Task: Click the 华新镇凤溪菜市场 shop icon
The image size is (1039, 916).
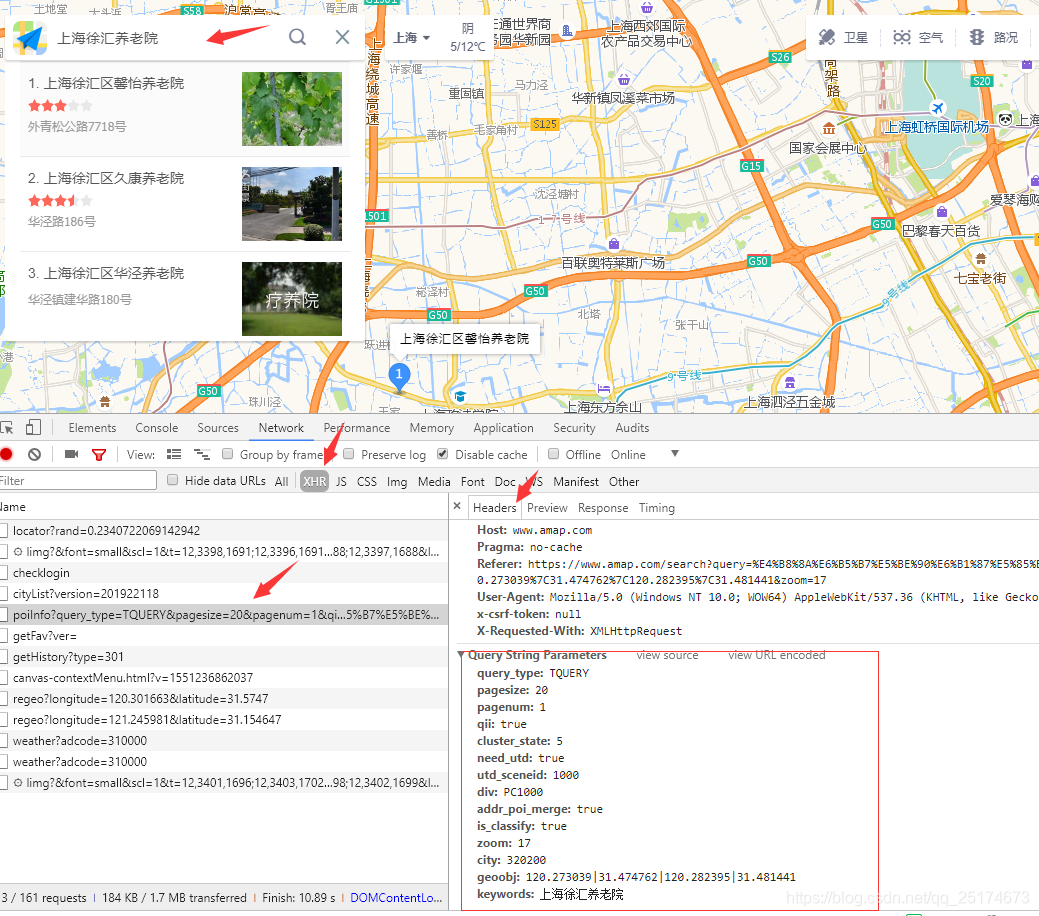Action: 624,80
